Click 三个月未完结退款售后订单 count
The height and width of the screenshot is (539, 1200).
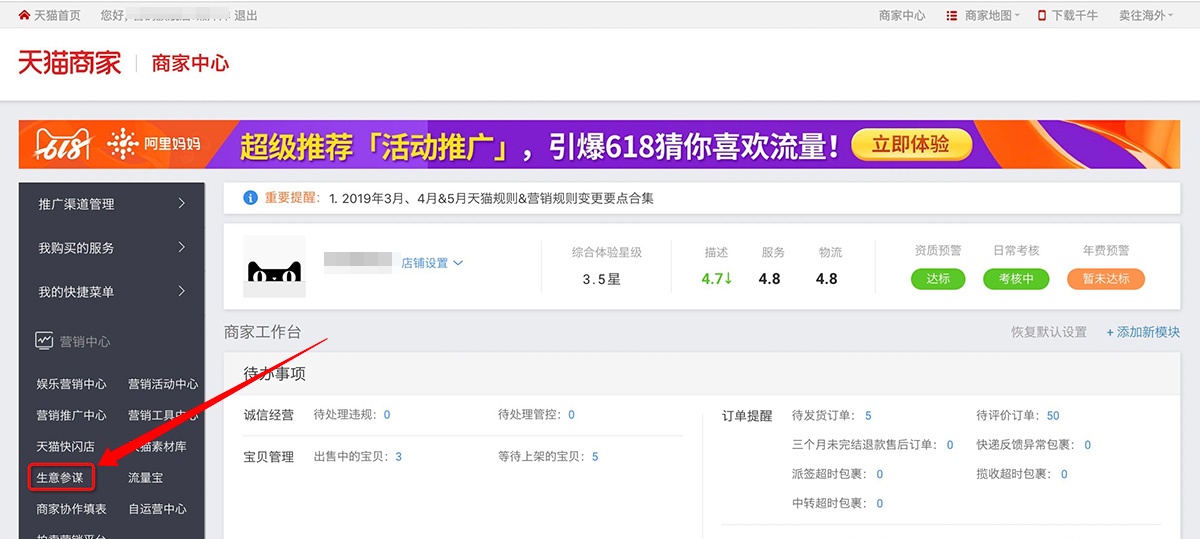(x=950, y=445)
